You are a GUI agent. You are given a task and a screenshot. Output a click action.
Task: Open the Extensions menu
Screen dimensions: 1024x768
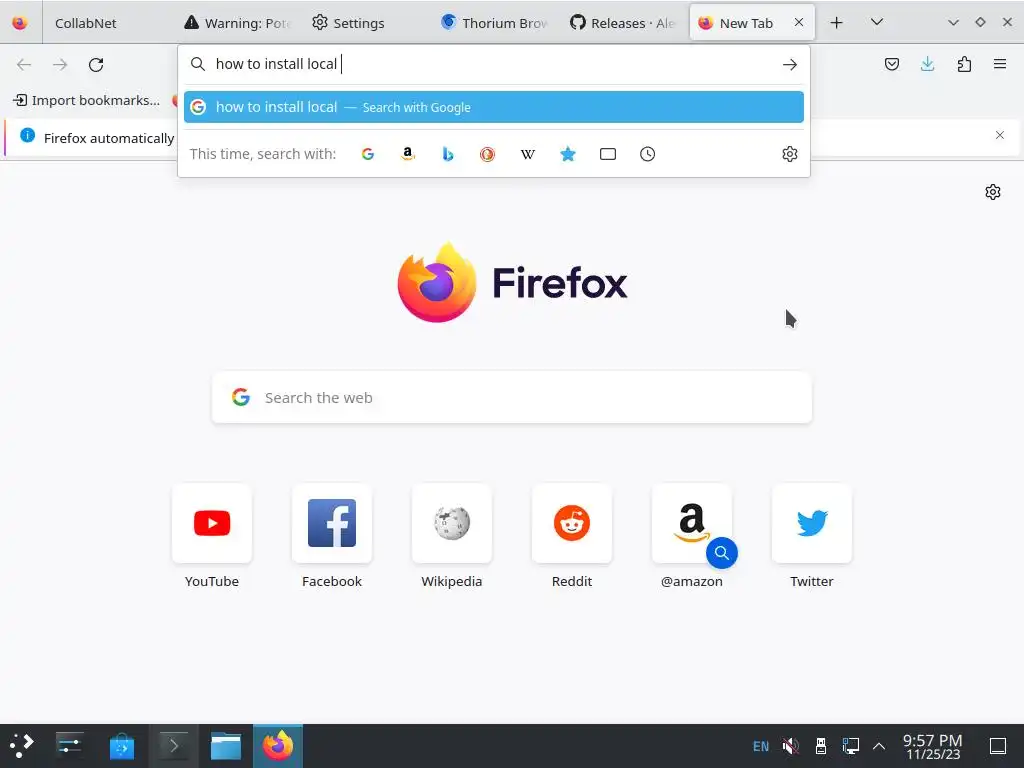click(964, 64)
